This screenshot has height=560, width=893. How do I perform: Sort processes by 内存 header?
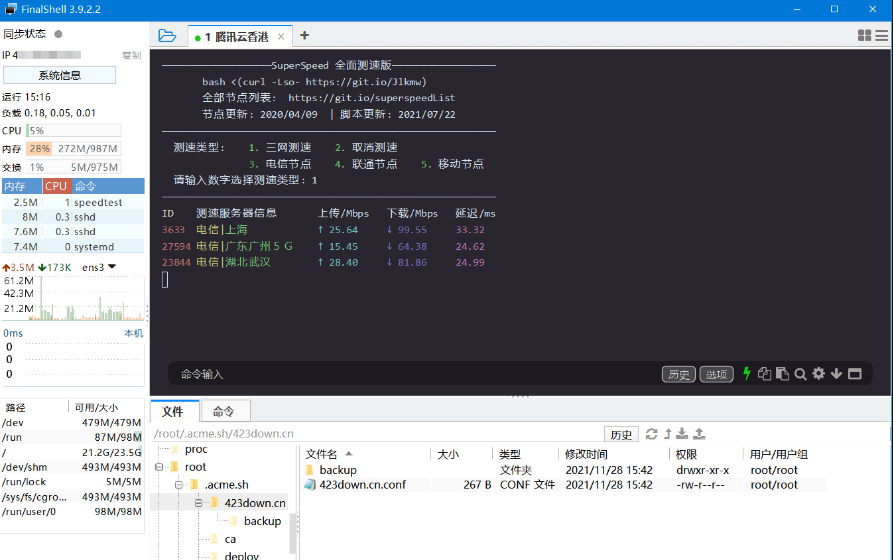pyautogui.click(x=22, y=186)
